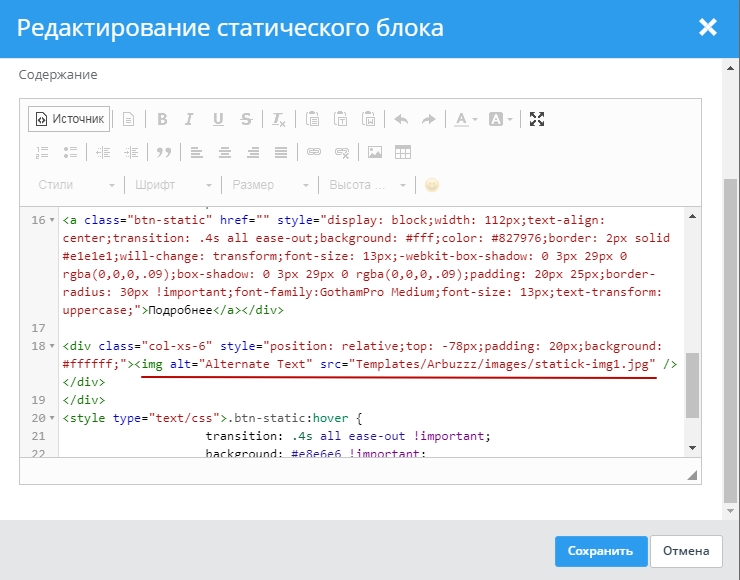Expand the Размер size dropdown
740x580 pixels.
tap(268, 185)
